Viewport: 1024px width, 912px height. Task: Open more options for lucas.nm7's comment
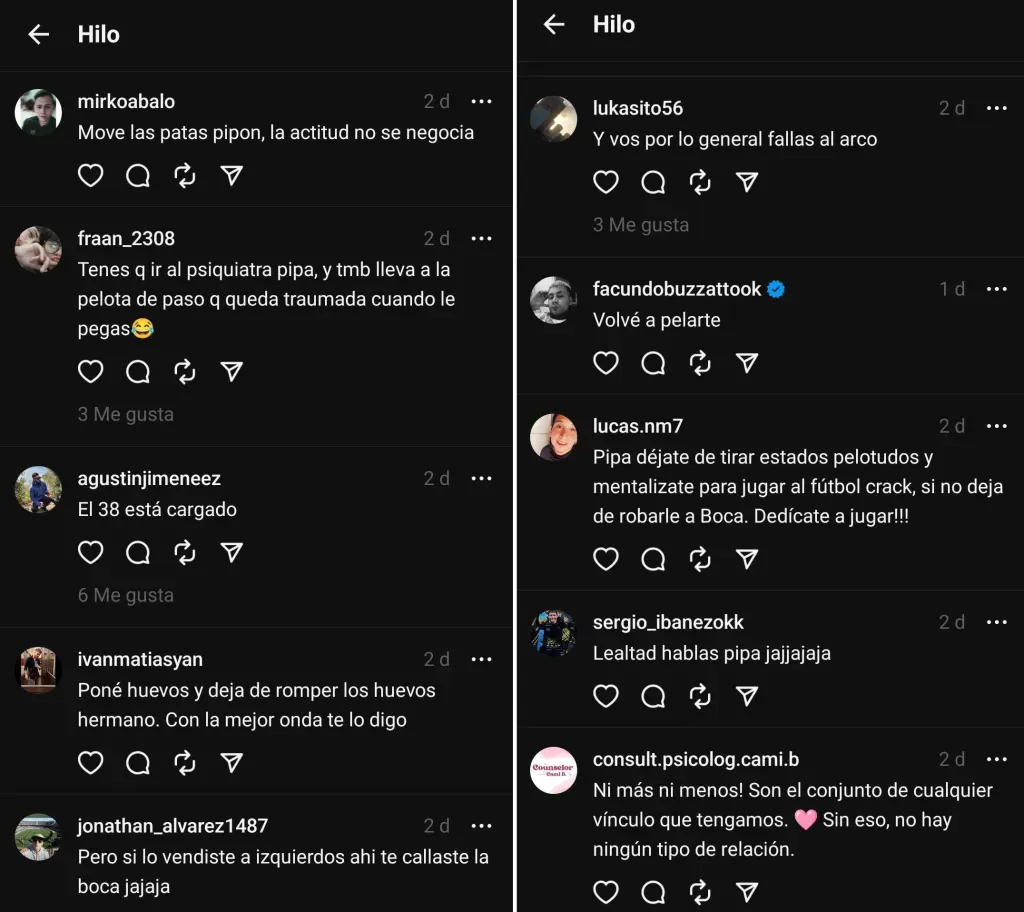coord(997,426)
